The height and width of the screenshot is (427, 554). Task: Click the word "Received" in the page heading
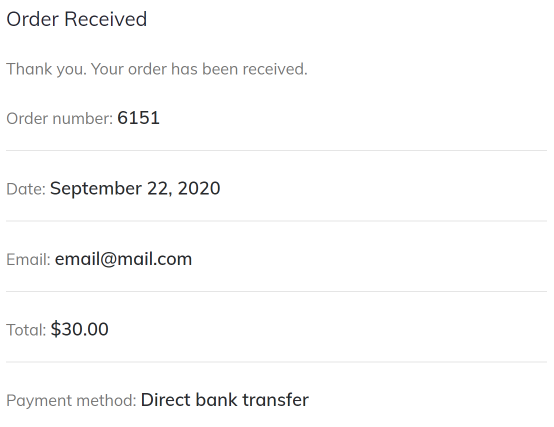coord(105,19)
